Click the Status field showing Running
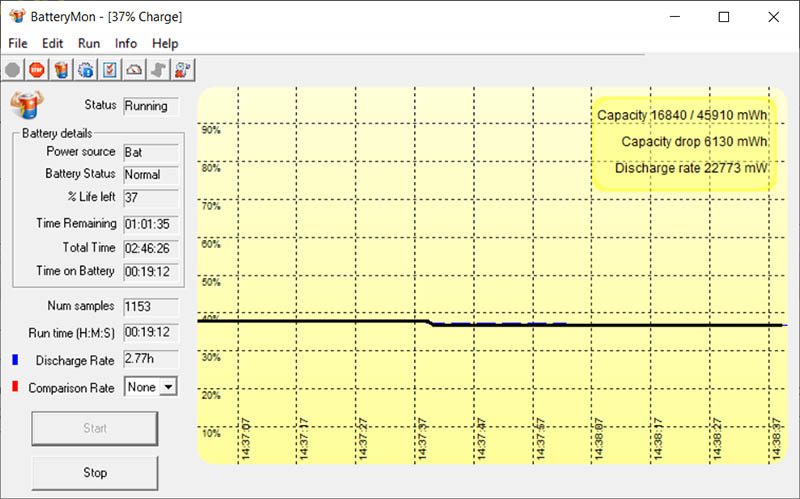The width and height of the screenshot is (800, 499). pos(151,106)
